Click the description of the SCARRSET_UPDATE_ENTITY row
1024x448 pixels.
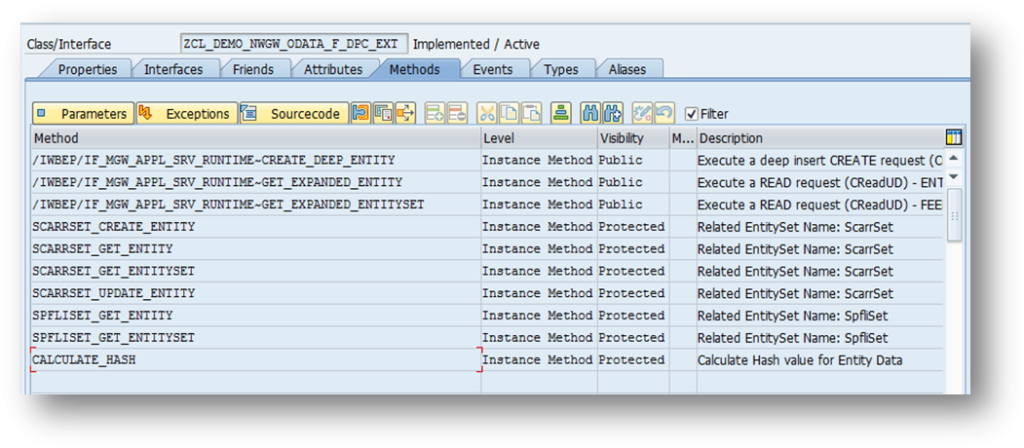[x=820, y=293]
